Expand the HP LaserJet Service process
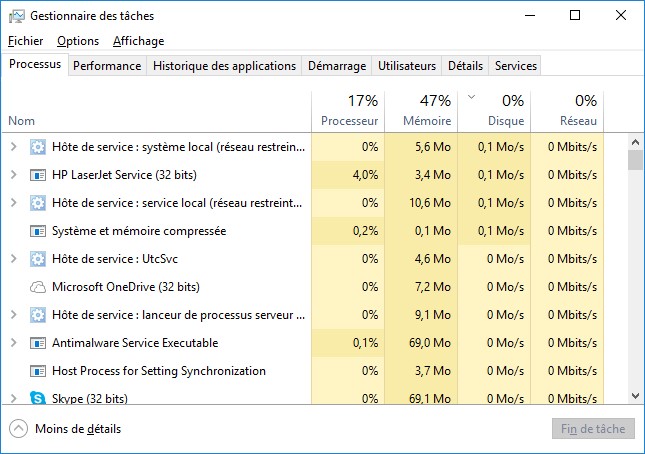This screenshot has width=645, height=454. [13, 175]
